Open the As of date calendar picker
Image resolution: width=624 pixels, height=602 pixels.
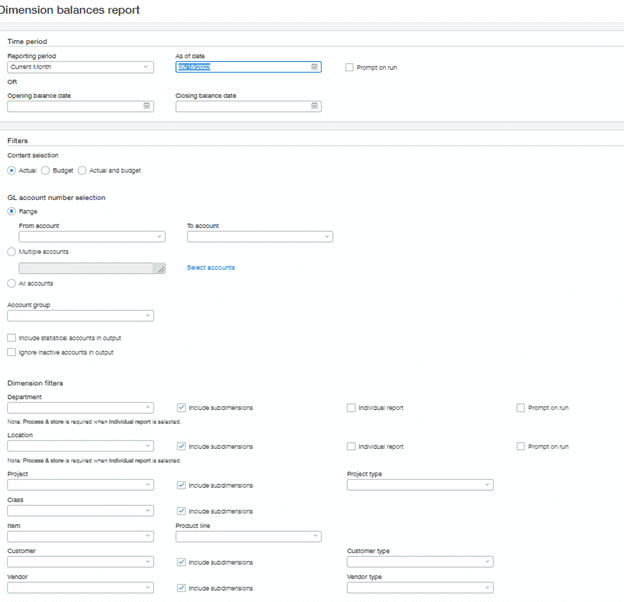315,67
